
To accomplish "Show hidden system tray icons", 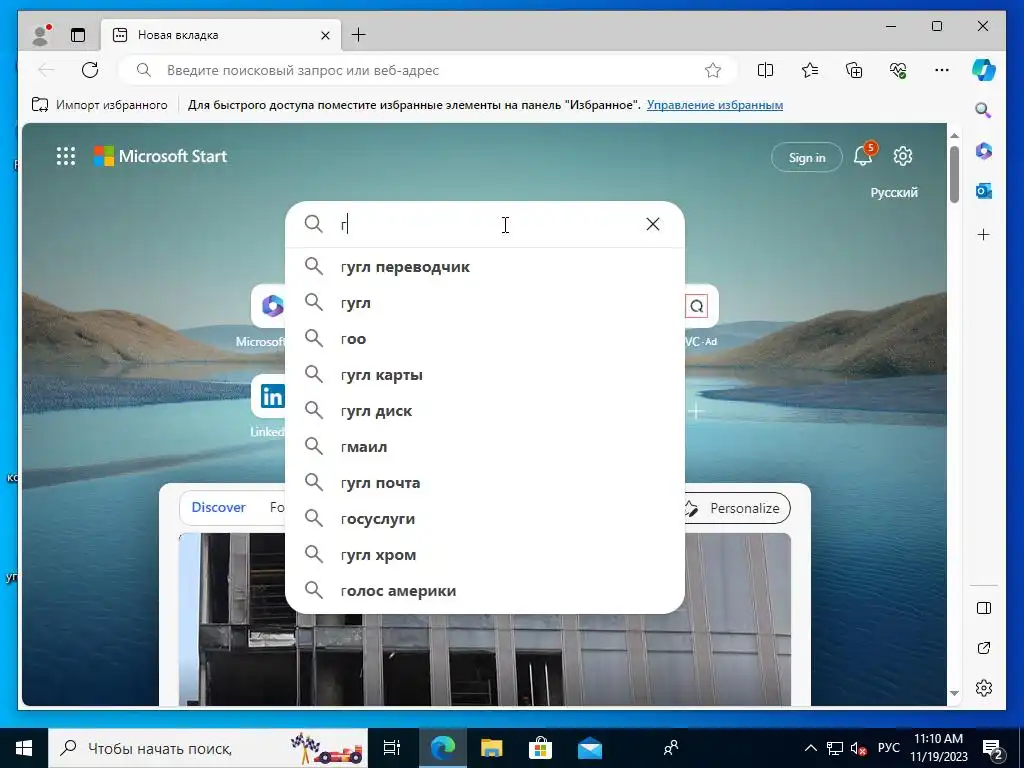I will click(x=810, y=748).
